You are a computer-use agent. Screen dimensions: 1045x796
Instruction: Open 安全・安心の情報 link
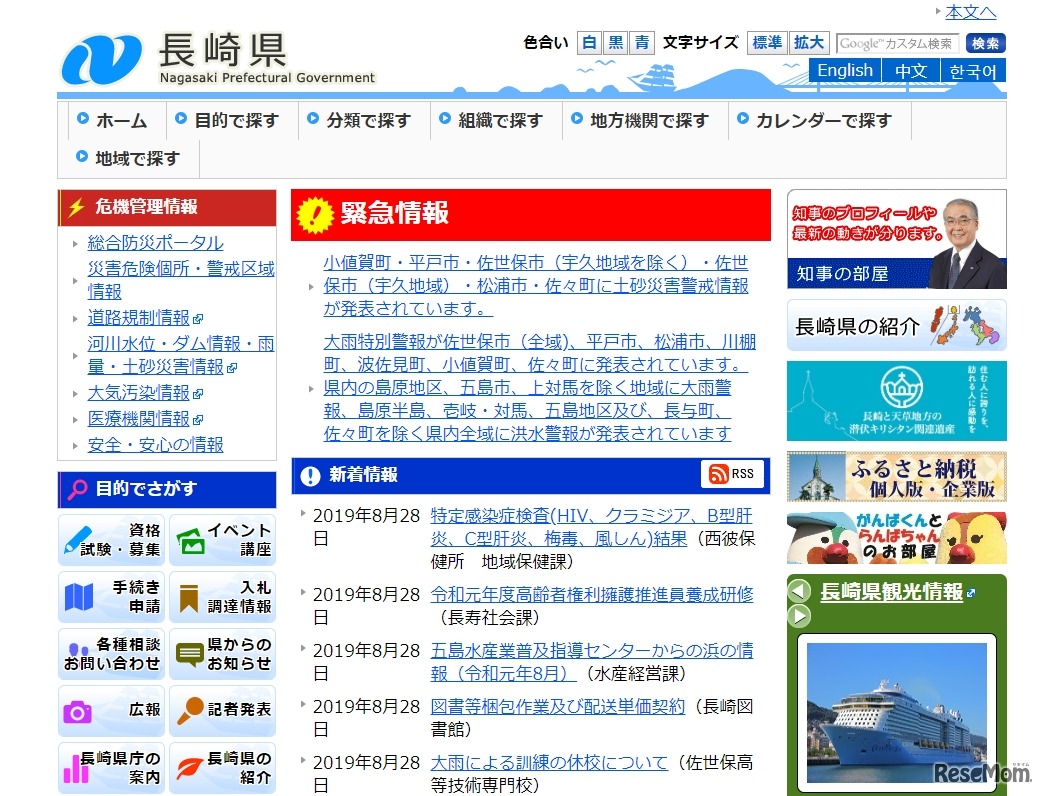click(155, 445)
